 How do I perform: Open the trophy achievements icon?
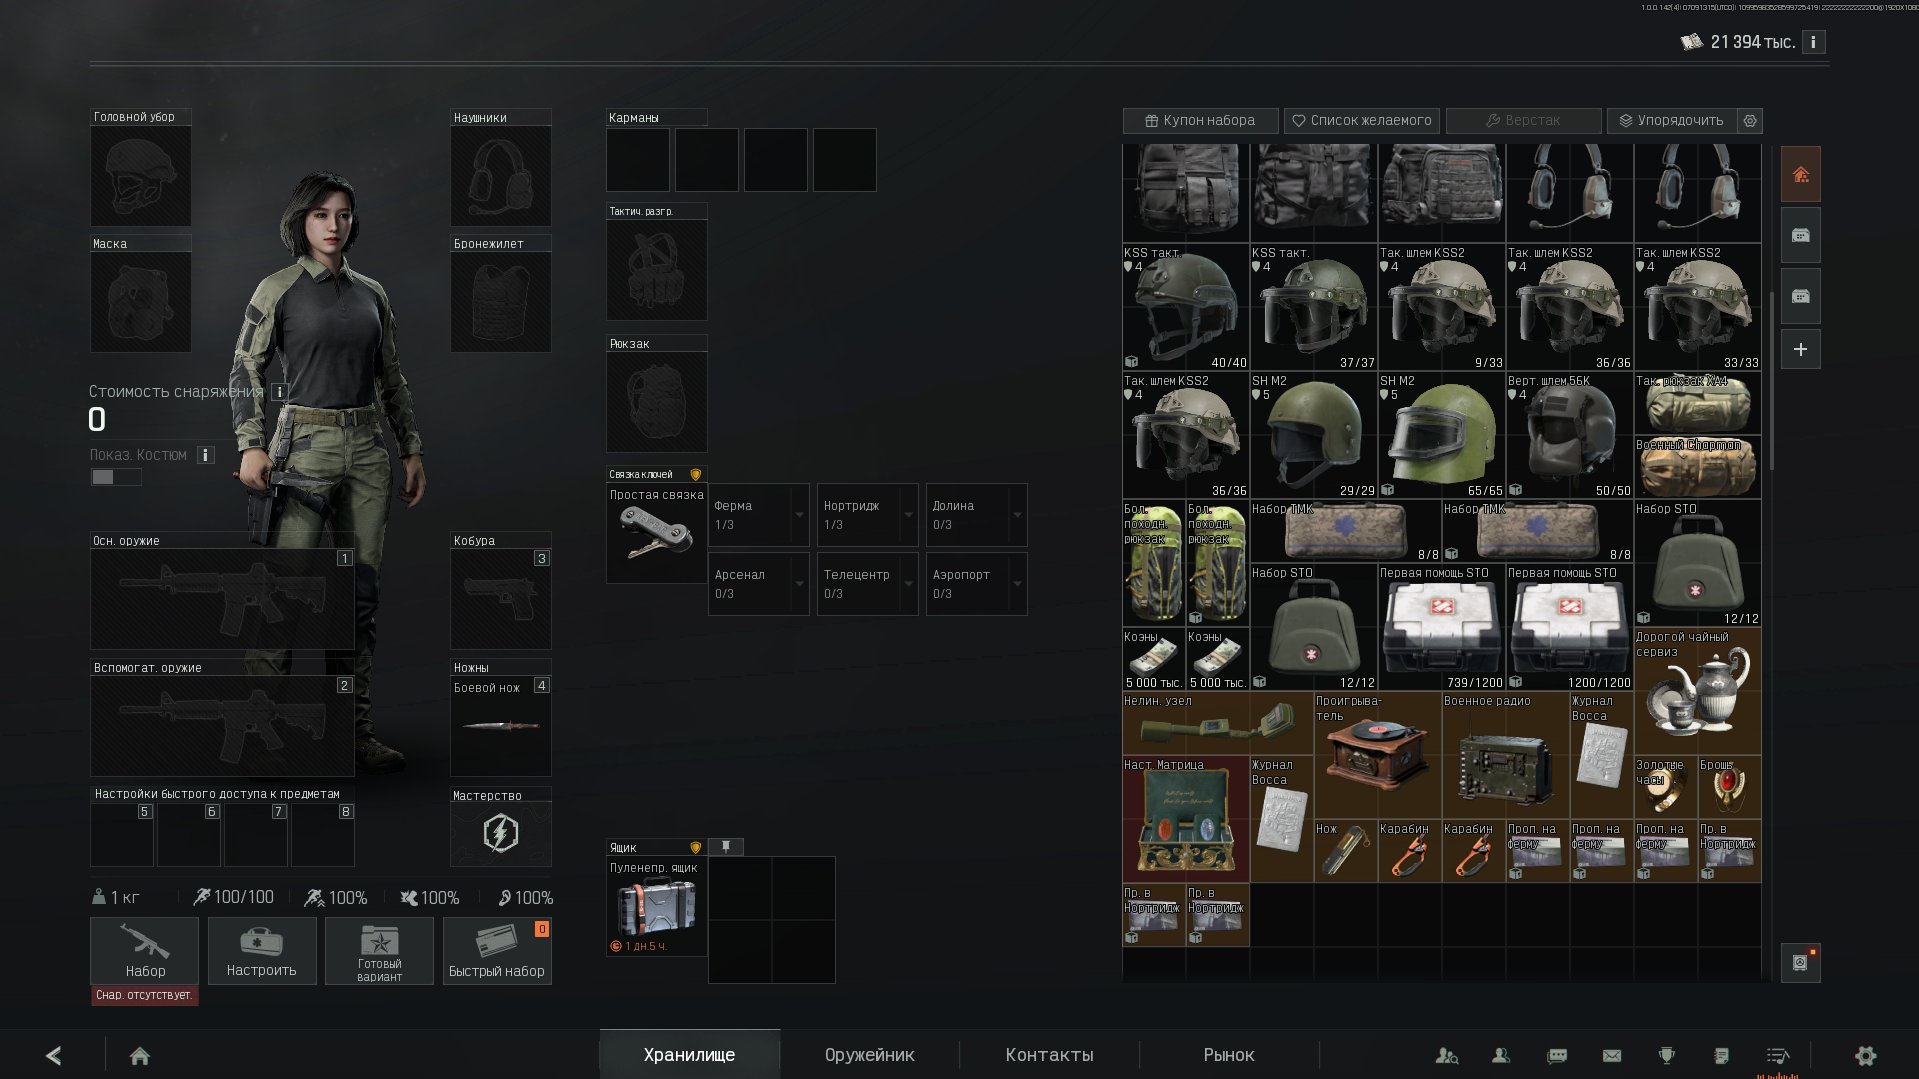1666,1055
